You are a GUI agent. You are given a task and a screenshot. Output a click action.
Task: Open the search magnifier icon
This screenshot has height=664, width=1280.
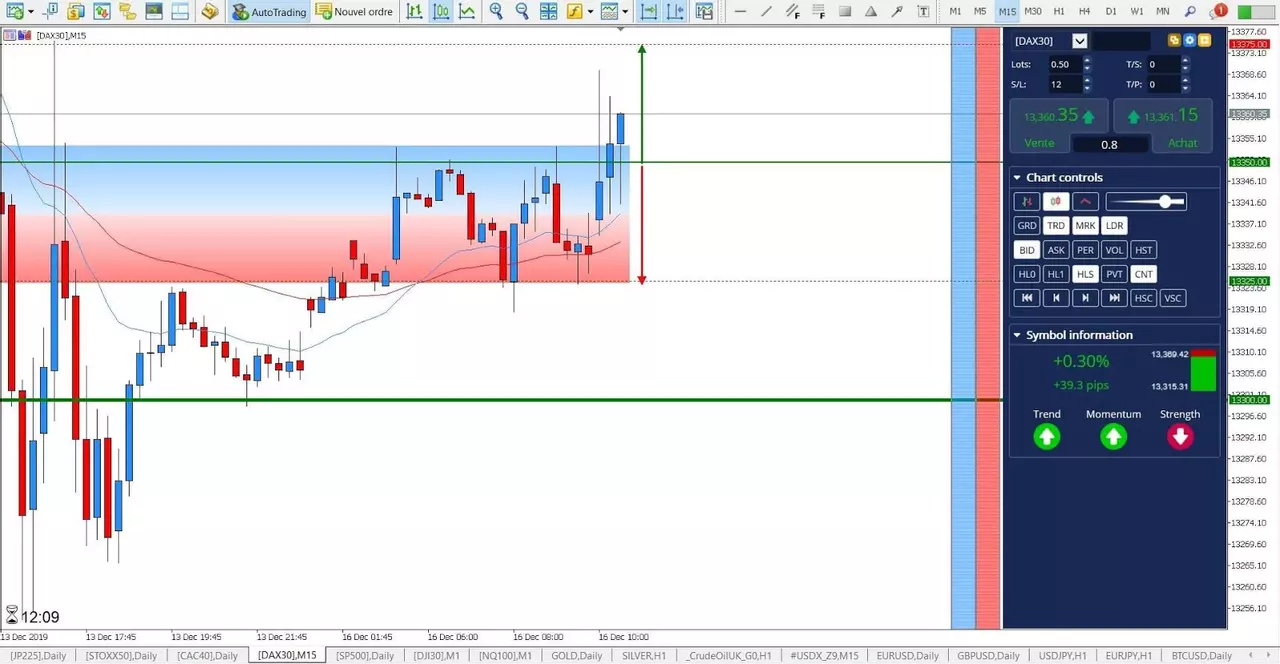tap(1190, 12)
